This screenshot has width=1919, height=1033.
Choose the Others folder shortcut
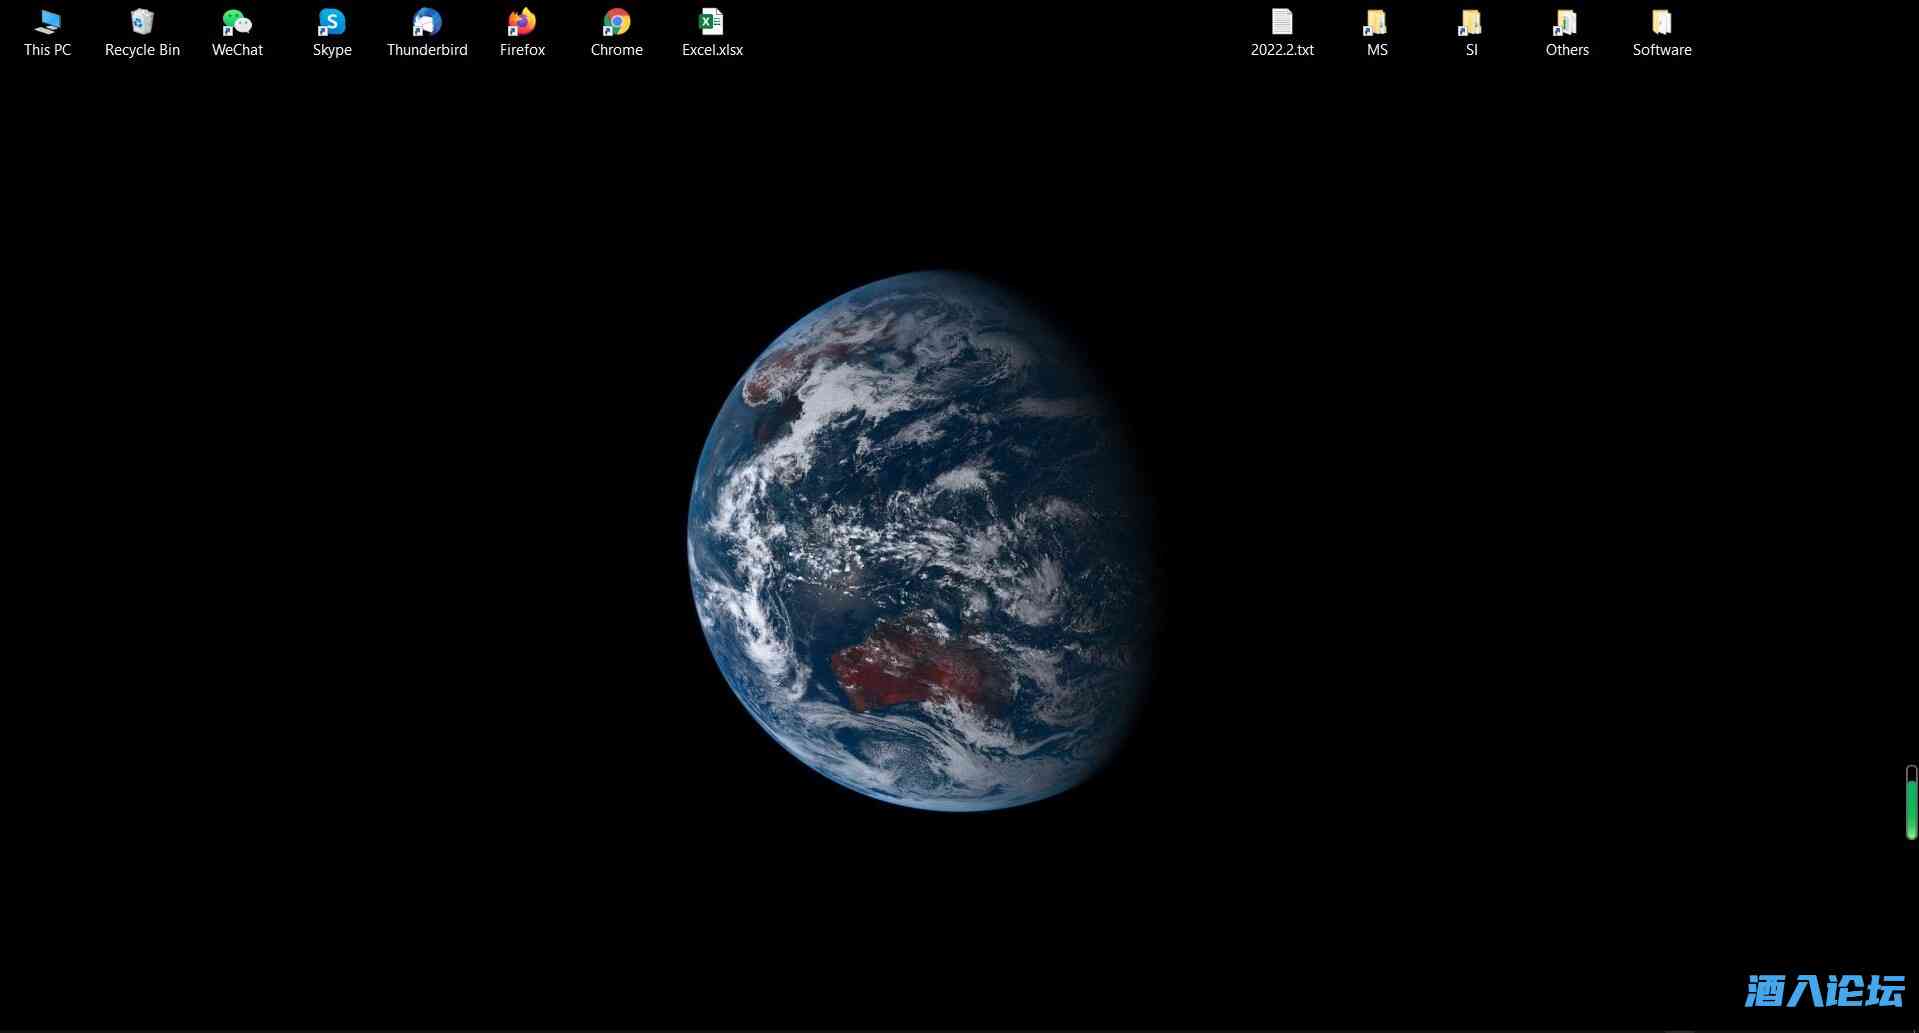click(1566, 23)
